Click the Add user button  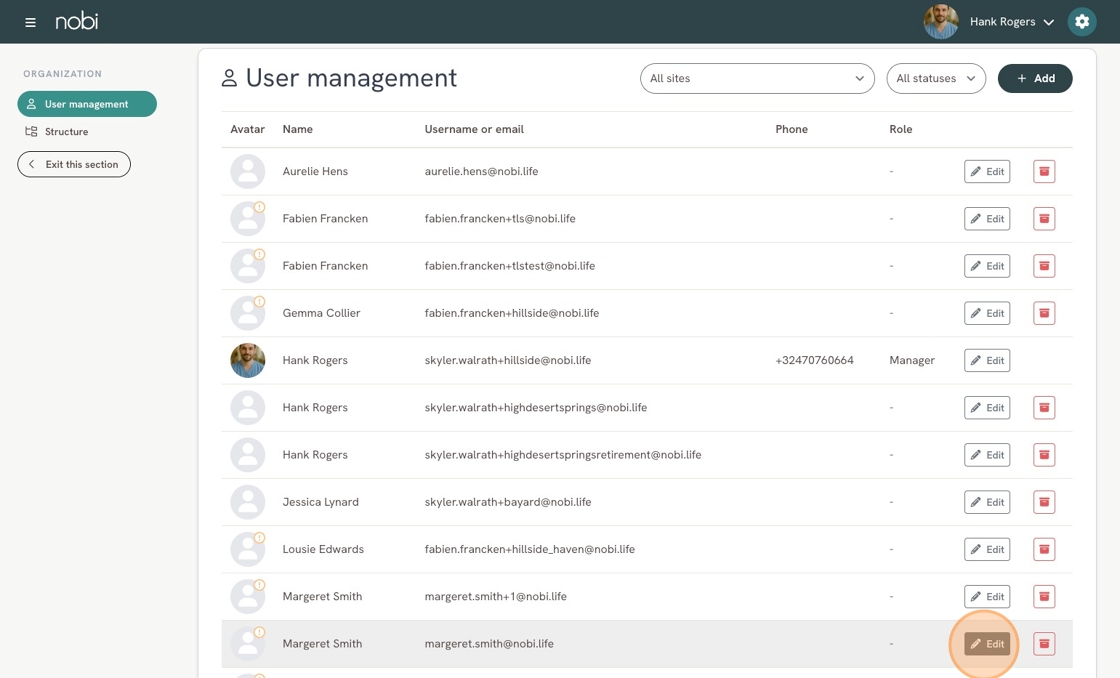(x=1034, y=78)
